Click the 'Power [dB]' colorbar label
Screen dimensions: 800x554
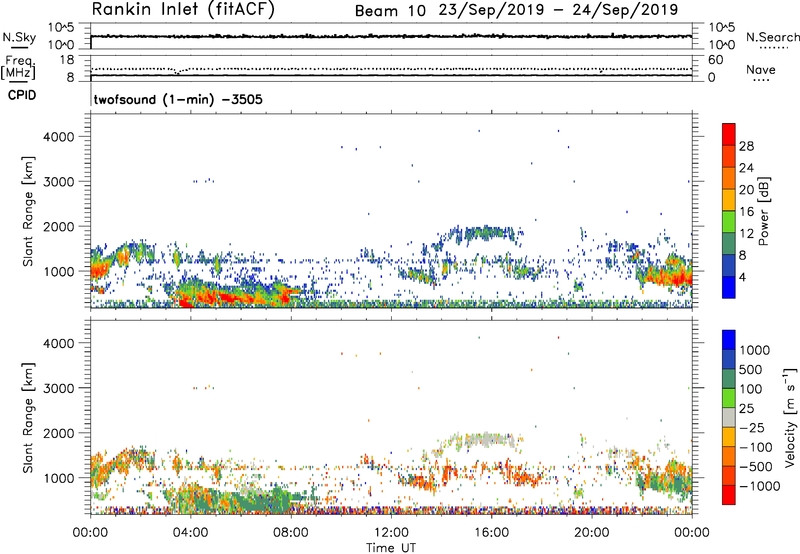(x=763, y=211)
